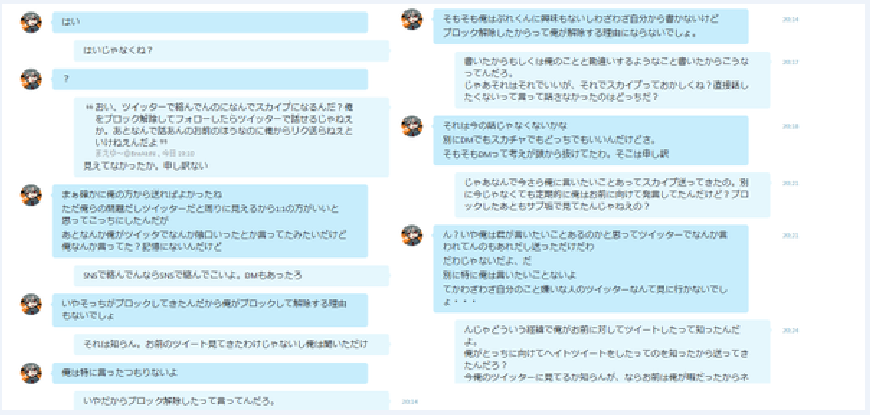Click the 20:18 timestamp beside 'それは今の話' message
Screen dimensions: 870x415
pyautogui.click(x=790, y=126)
